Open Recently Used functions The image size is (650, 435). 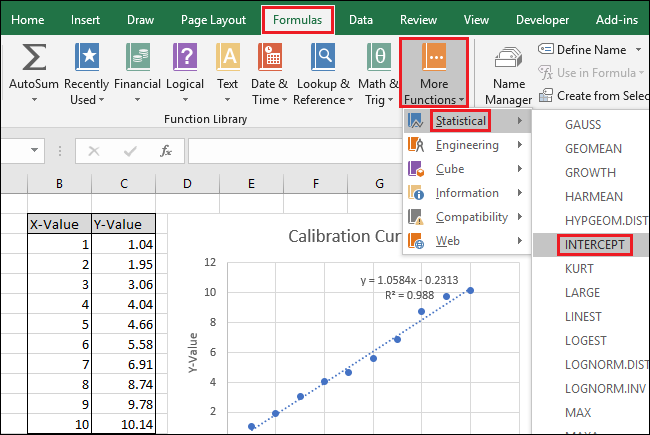pos(86,59)
